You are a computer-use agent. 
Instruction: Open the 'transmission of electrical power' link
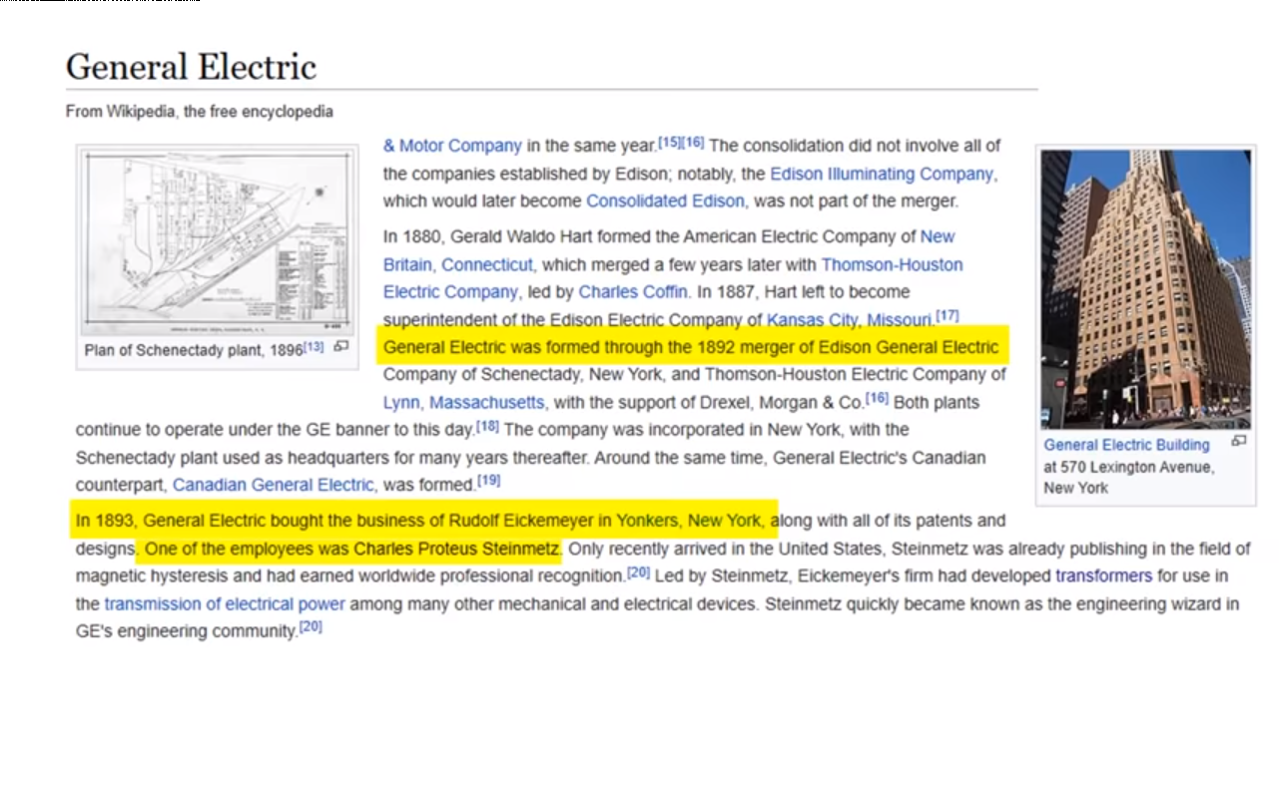[224, 604]
